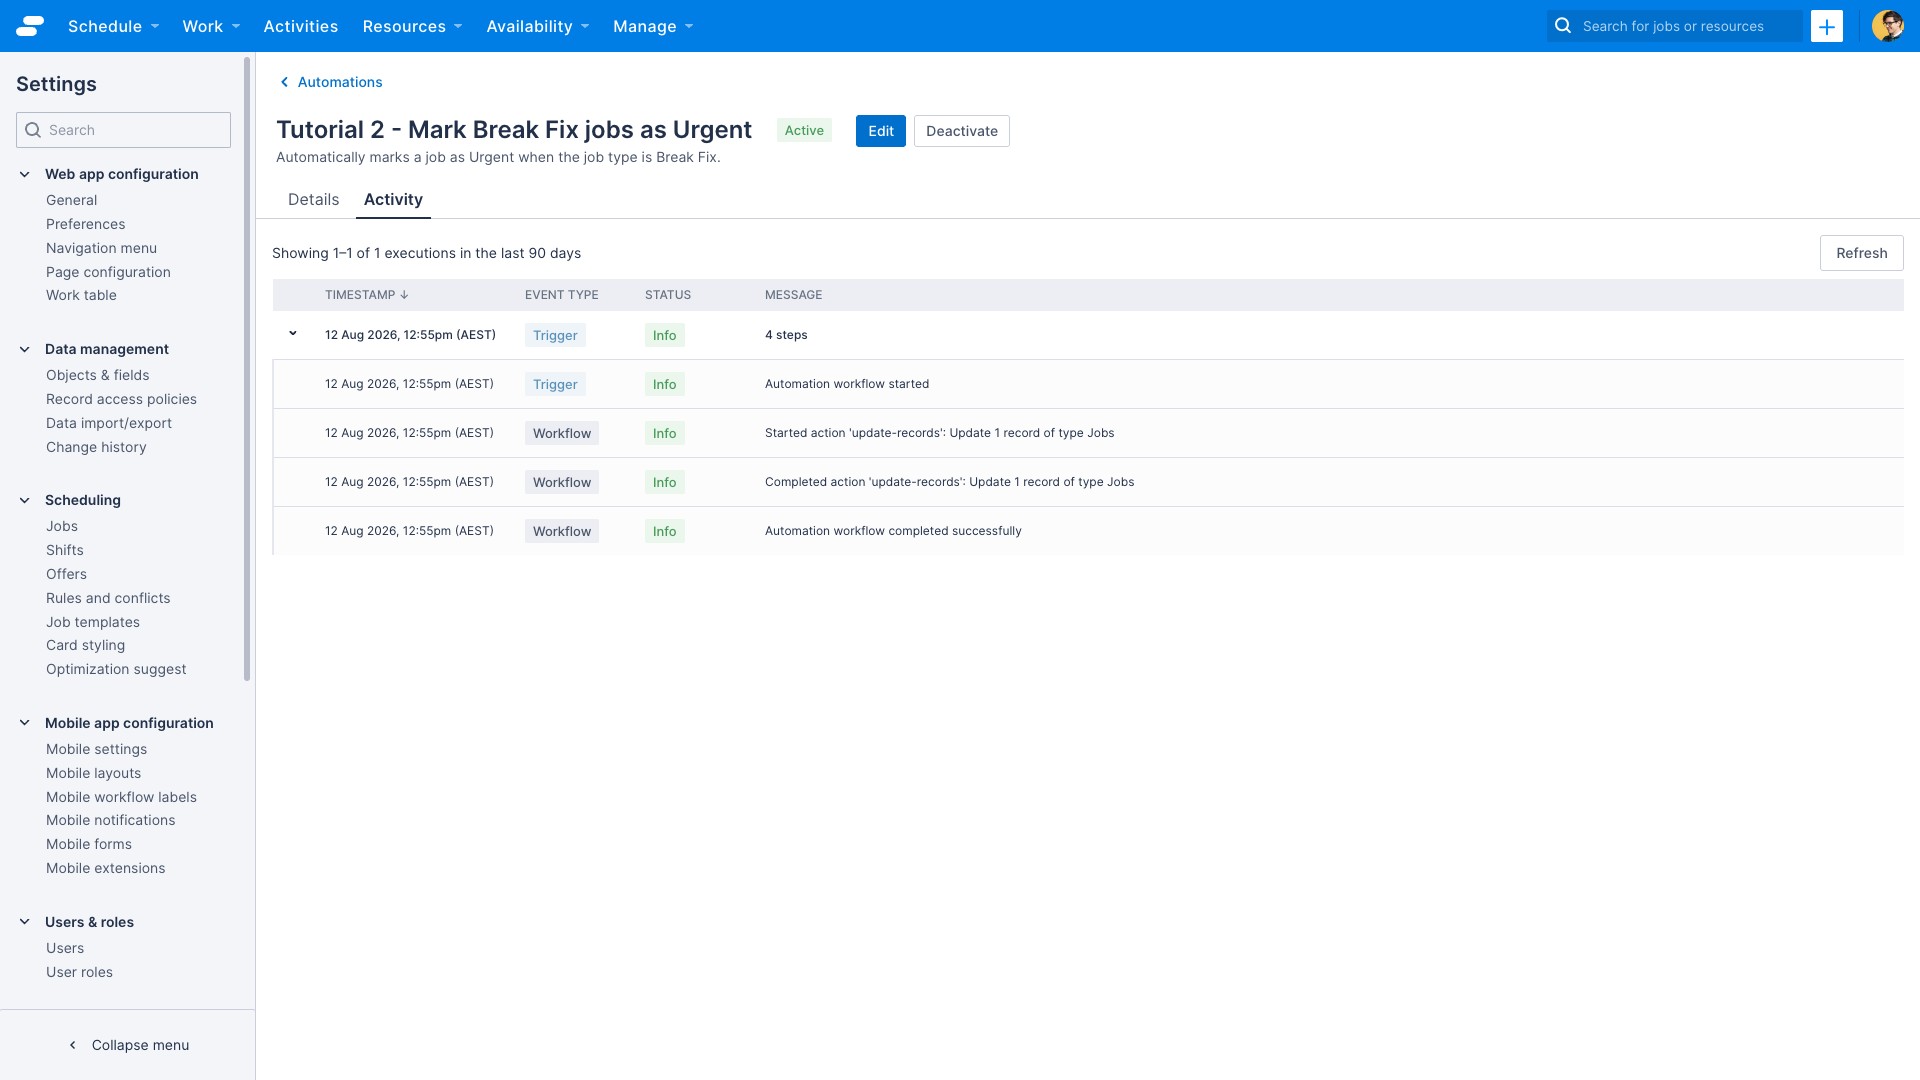Open User roles

(79, 972)
